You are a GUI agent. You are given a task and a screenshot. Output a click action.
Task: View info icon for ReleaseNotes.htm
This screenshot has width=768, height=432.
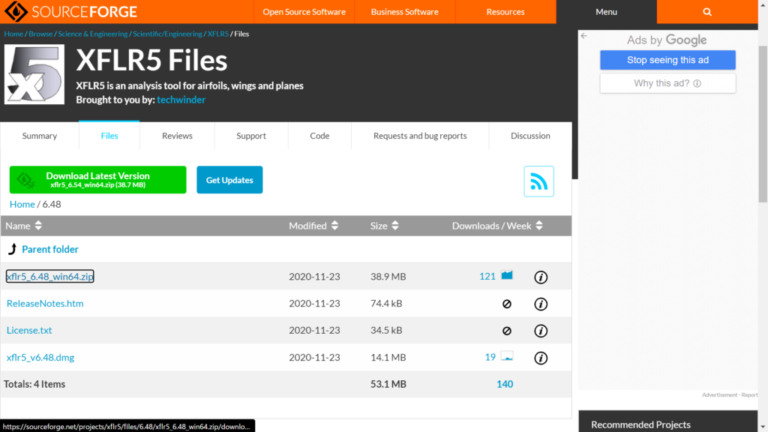(x=541, y=304)
